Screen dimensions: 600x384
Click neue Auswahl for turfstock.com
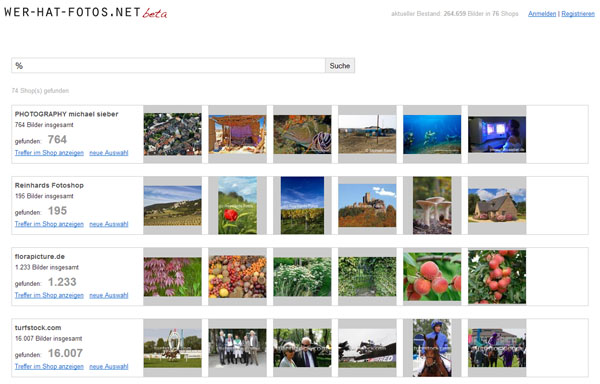tap(109, 366)
